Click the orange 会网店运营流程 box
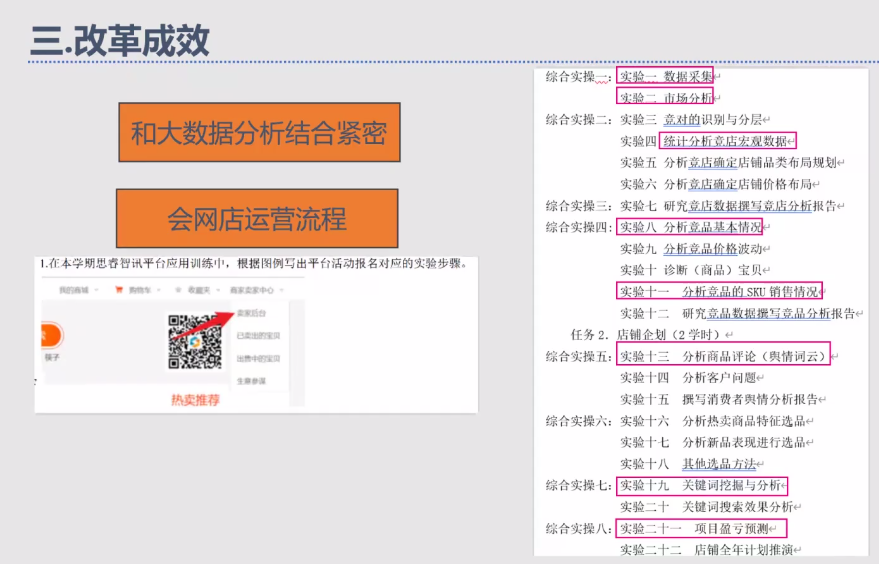The height and width of the screenshot is (564, 879). point(257,218)
